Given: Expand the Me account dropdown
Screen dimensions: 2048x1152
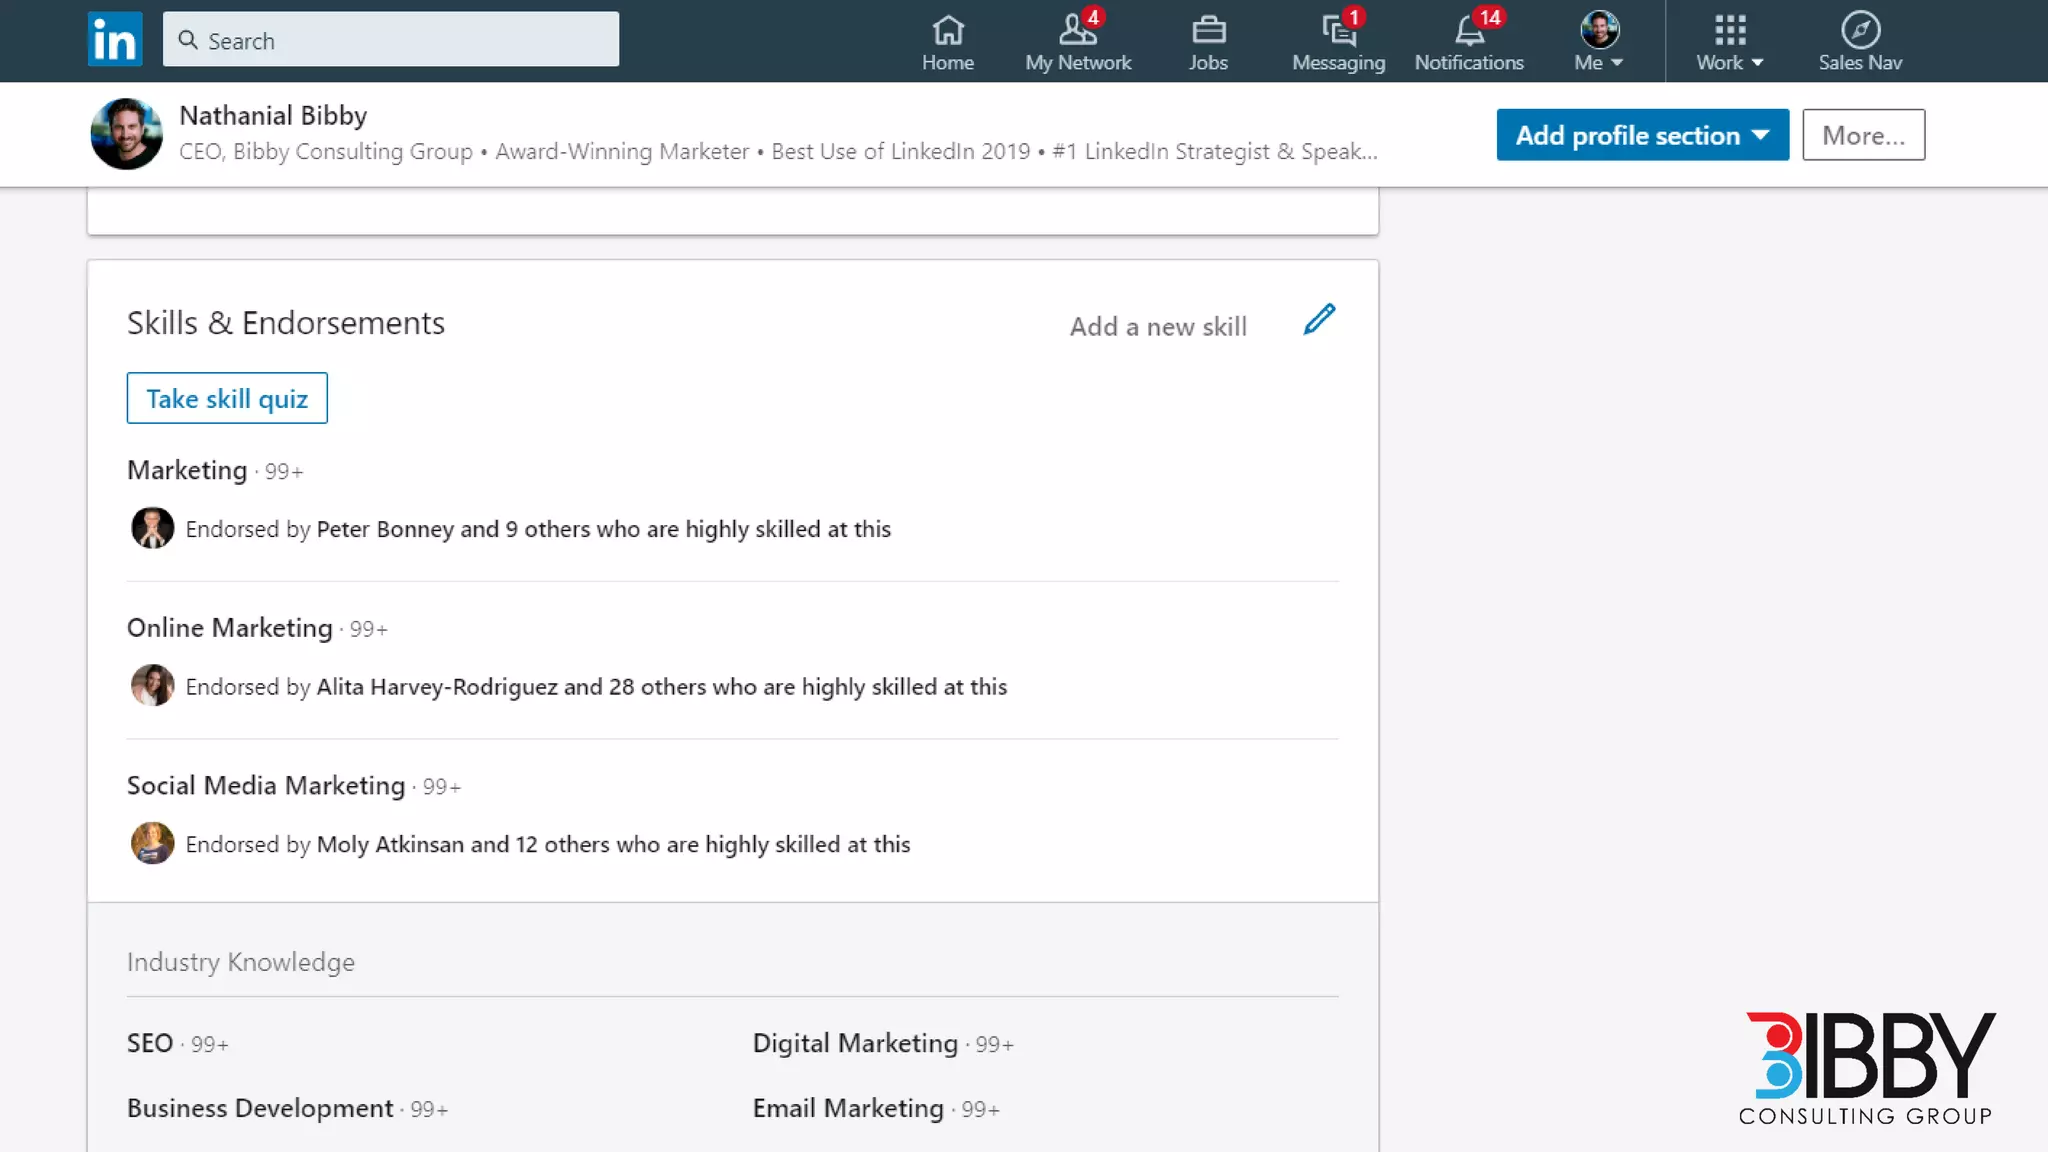Looking at the screenshot, I should pos(1598,42).
